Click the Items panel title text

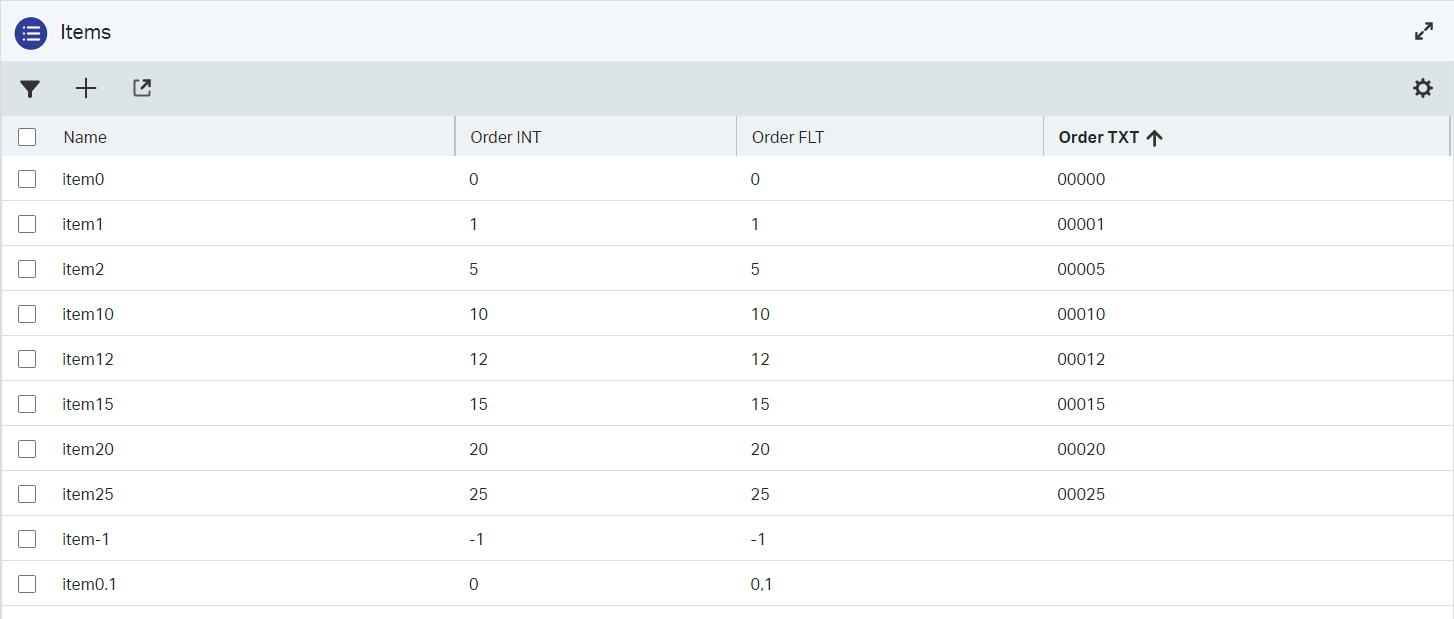point(85,32)
